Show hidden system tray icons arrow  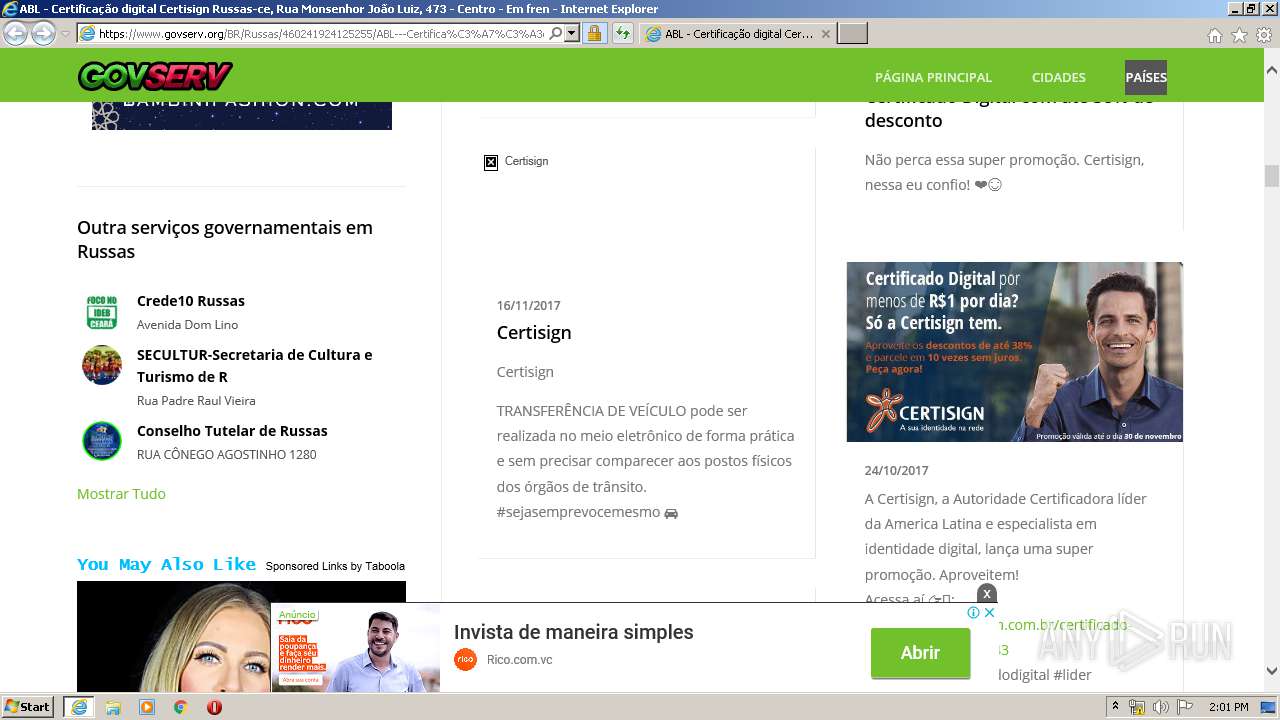point(1116,707)
